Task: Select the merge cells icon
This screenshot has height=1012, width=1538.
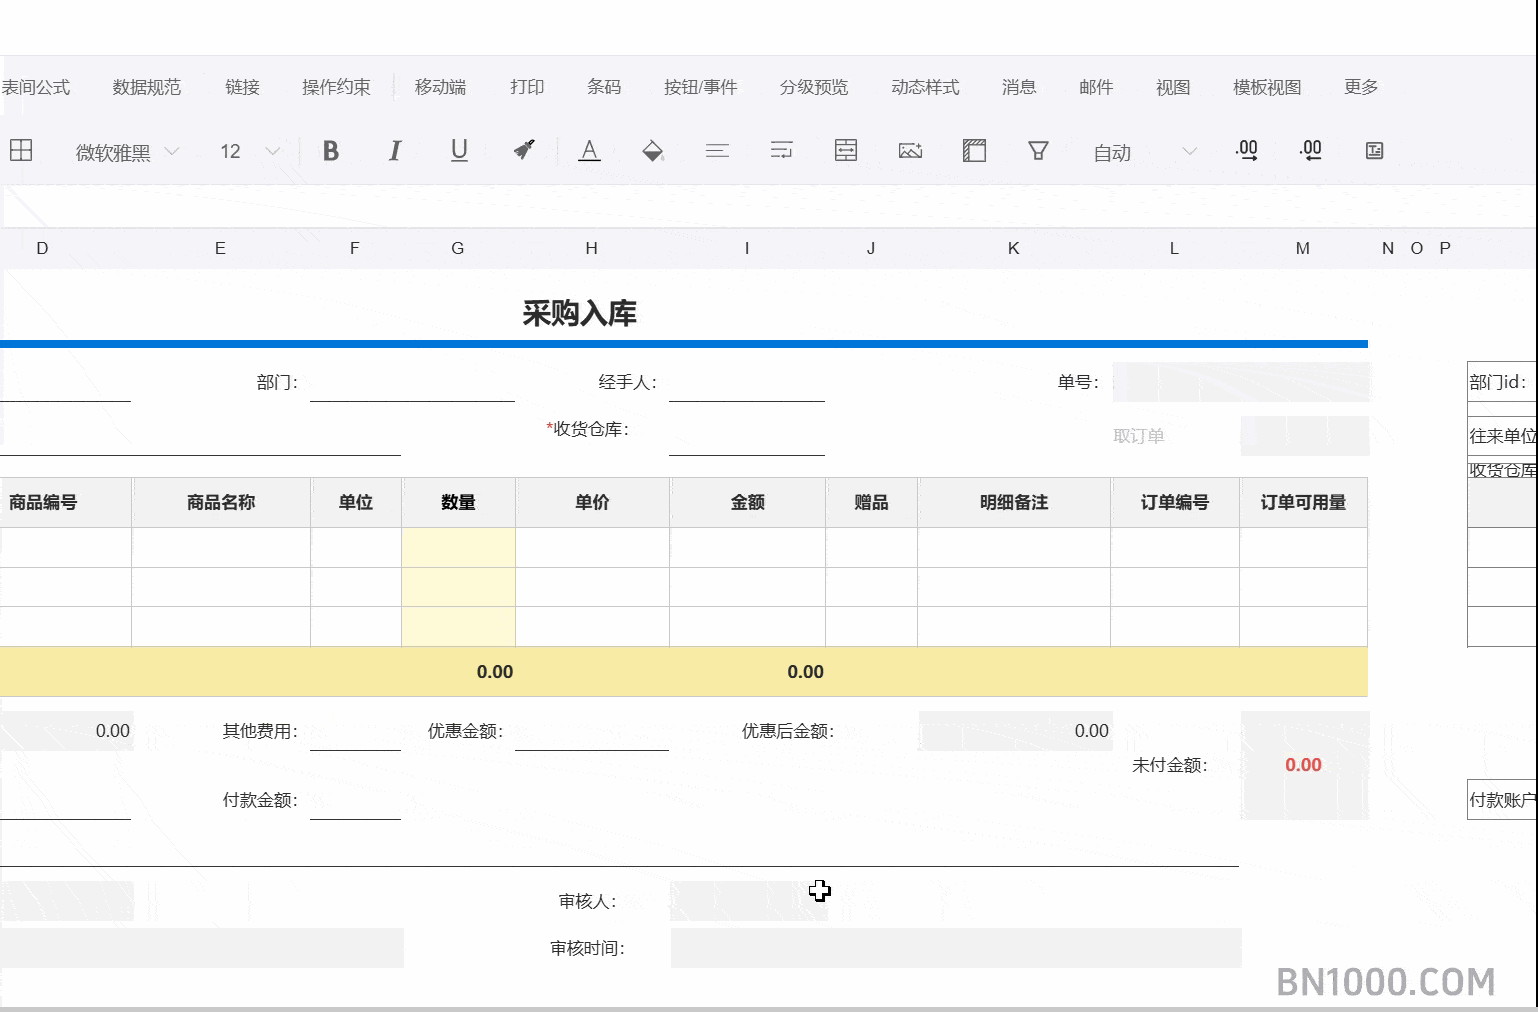Action: coord(846,151)
